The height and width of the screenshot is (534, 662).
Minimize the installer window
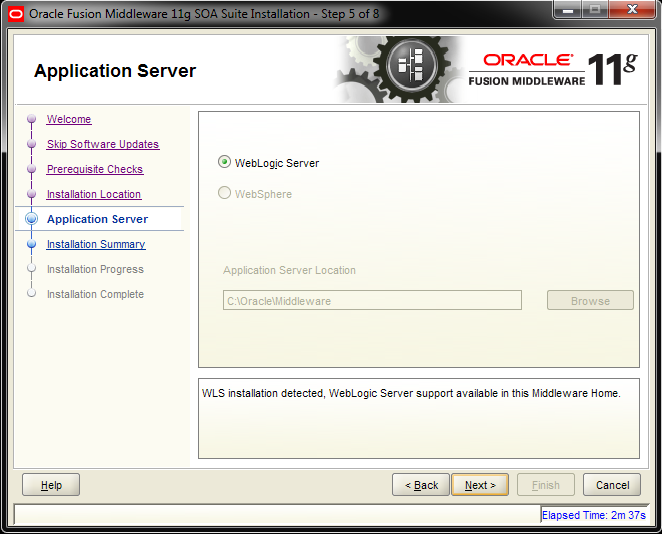tap(567, 10)
